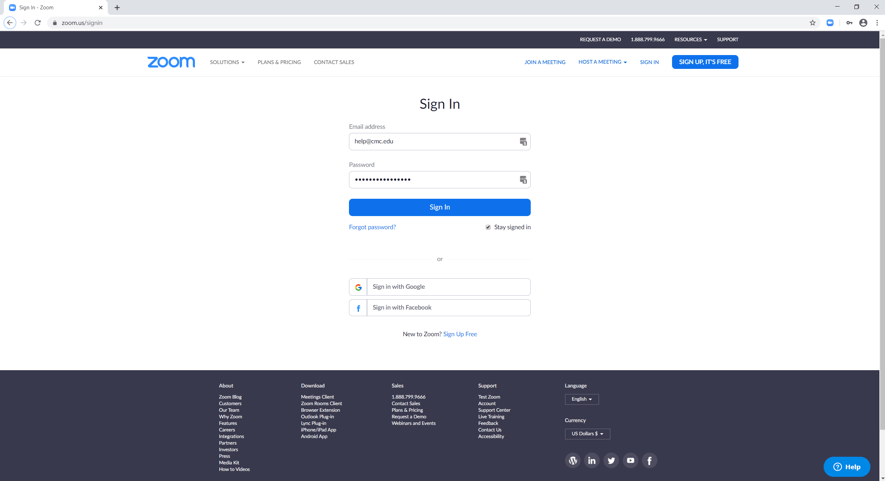This screenshot has width=885, height=481.
Task: Click Sign Up, It's Free button
Action: tap(705, 62)
